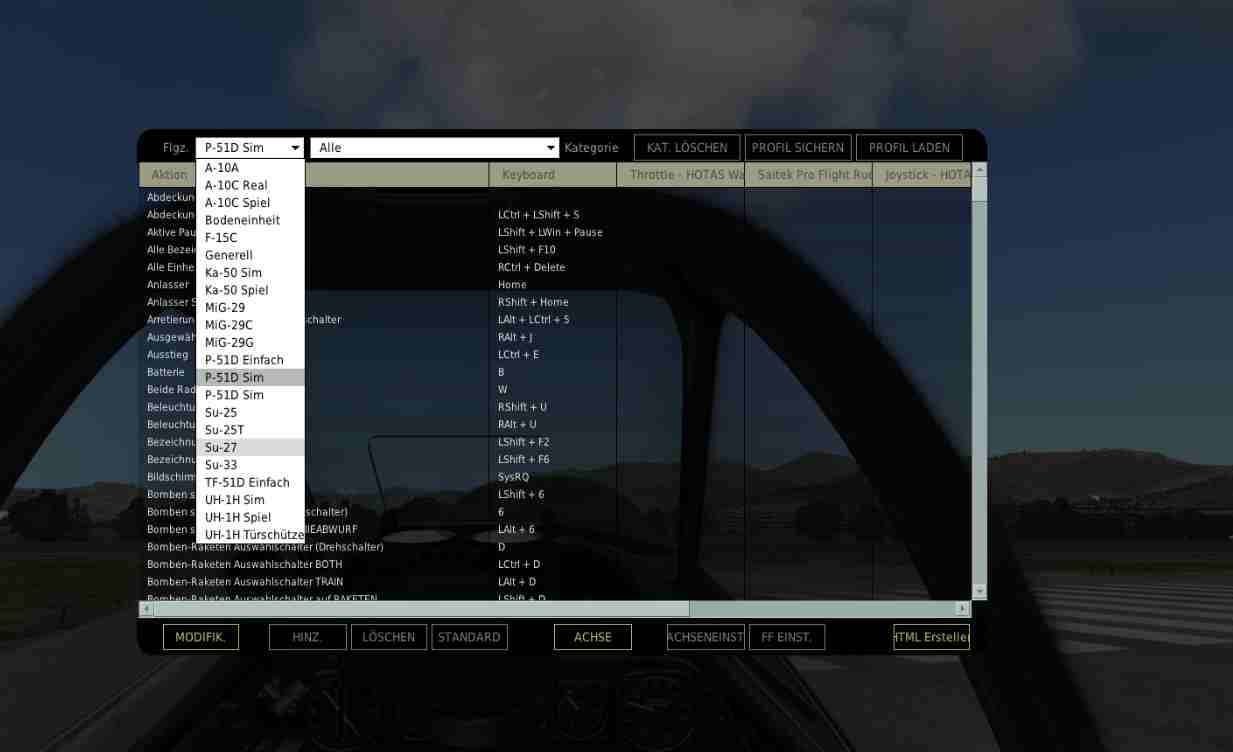Click the horizontal scrollbar left arrow
1233x752 pixels.
[146, 608]
